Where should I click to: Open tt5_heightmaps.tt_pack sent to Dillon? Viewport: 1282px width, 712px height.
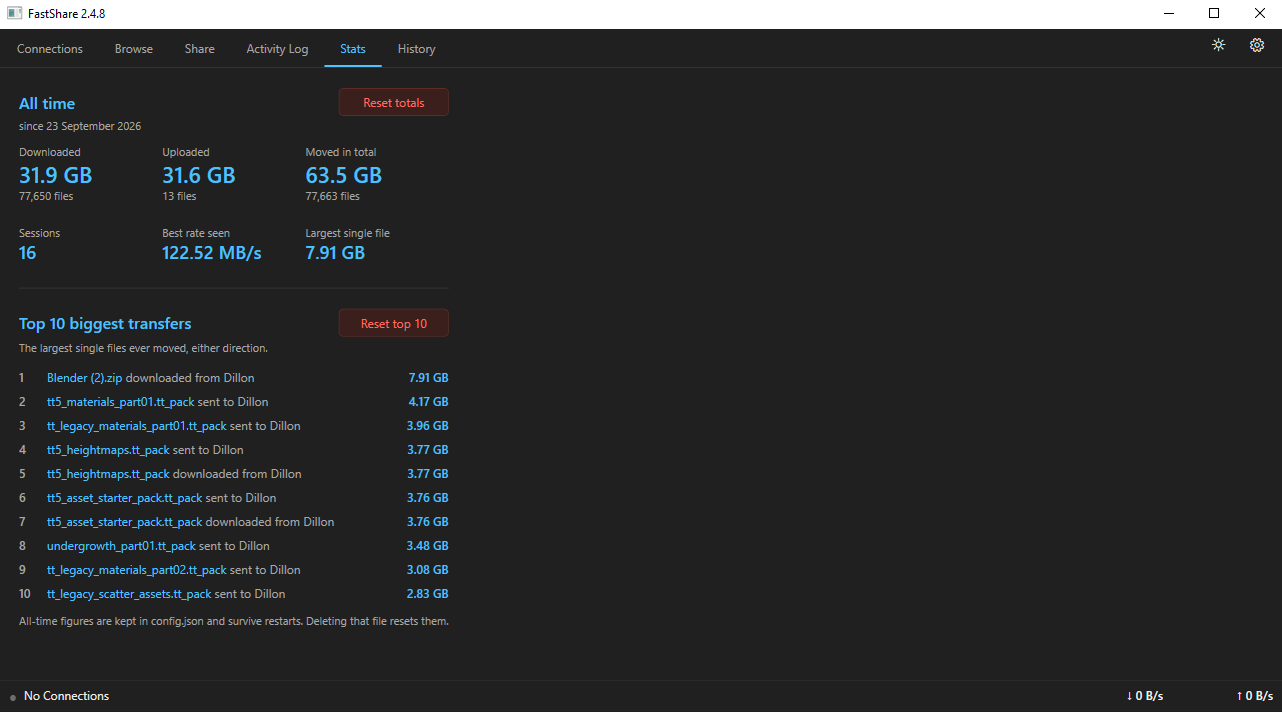tap(108, 450)
